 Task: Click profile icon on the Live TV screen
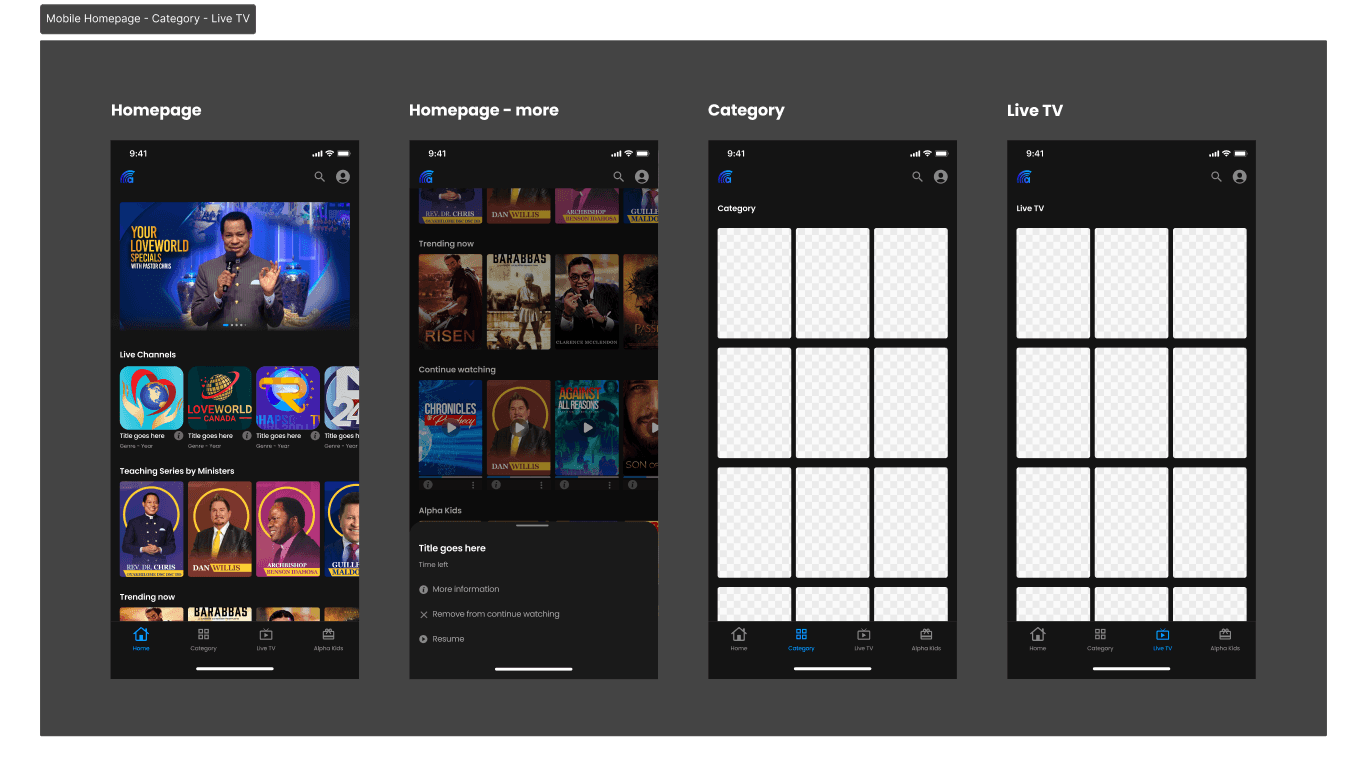[1240, 177]
